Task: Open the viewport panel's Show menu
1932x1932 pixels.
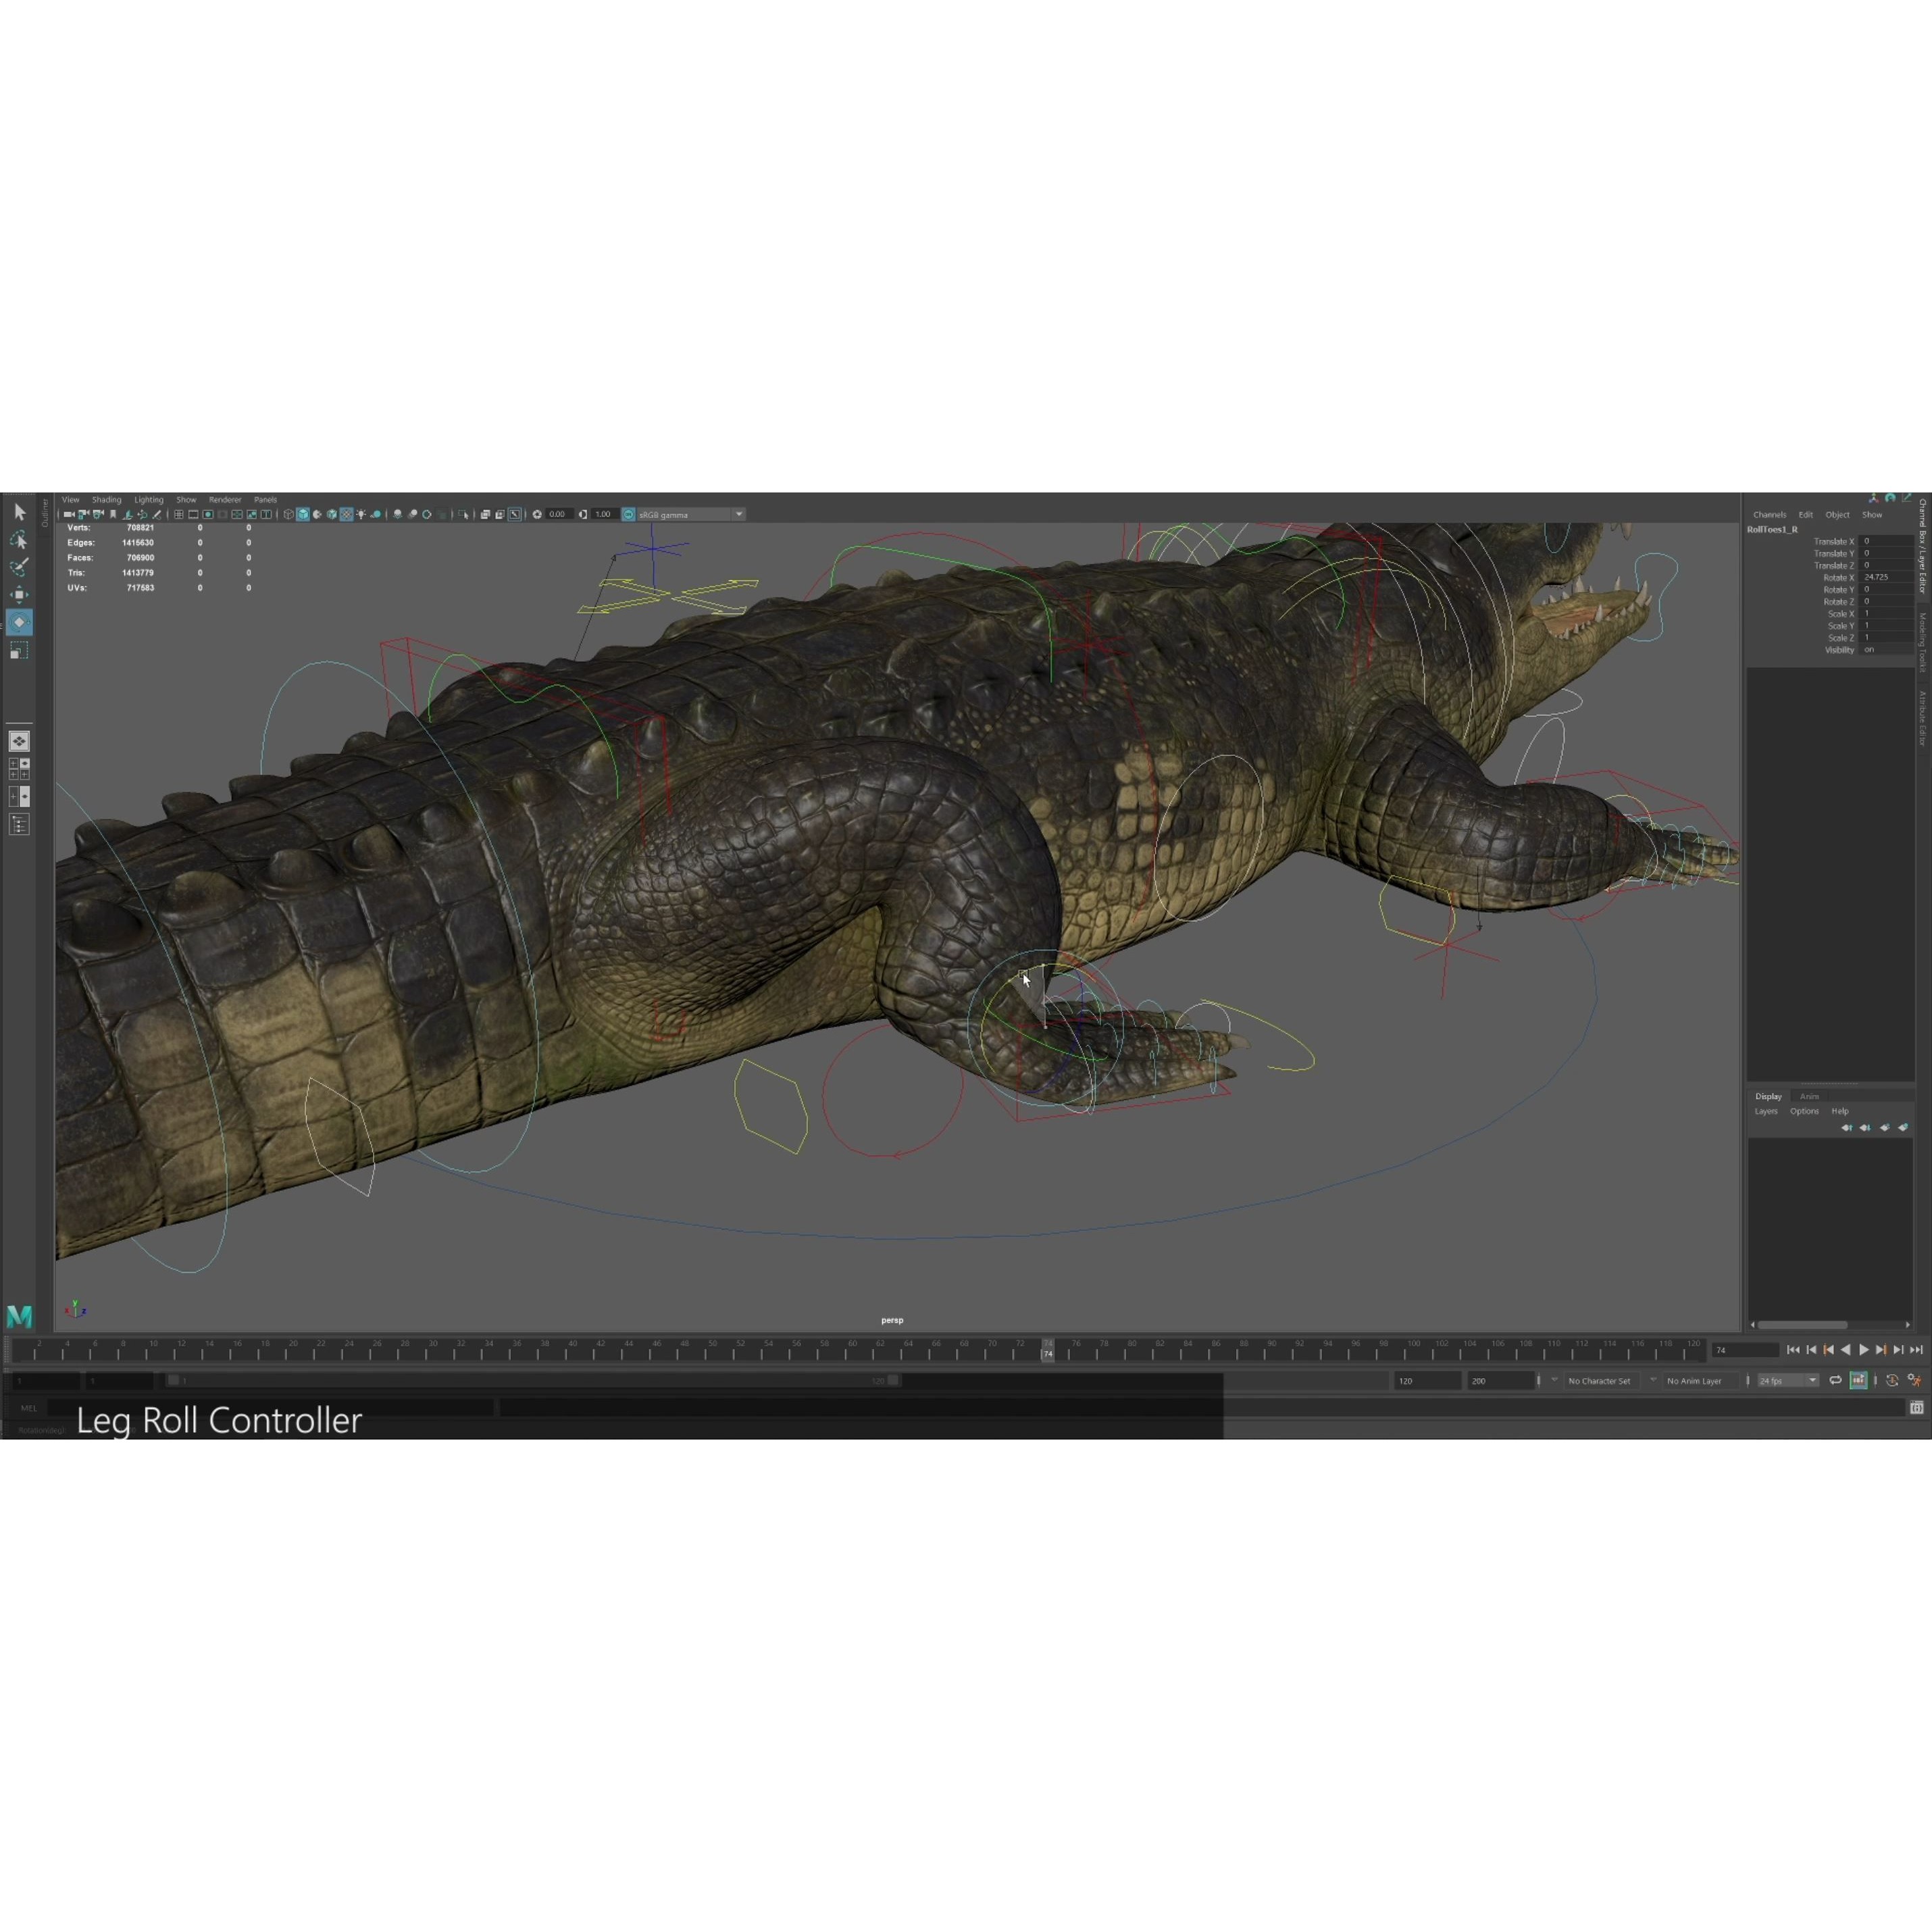Action: (x=186, y=499)
